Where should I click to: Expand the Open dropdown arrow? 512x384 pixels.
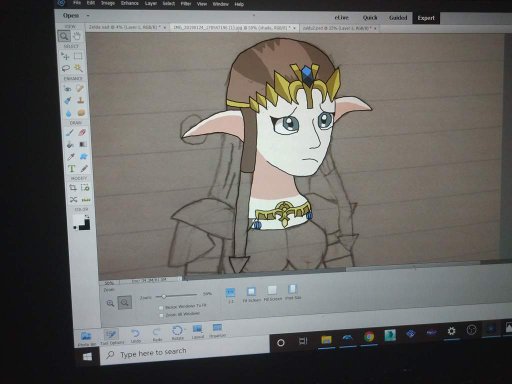pos(88,15)
